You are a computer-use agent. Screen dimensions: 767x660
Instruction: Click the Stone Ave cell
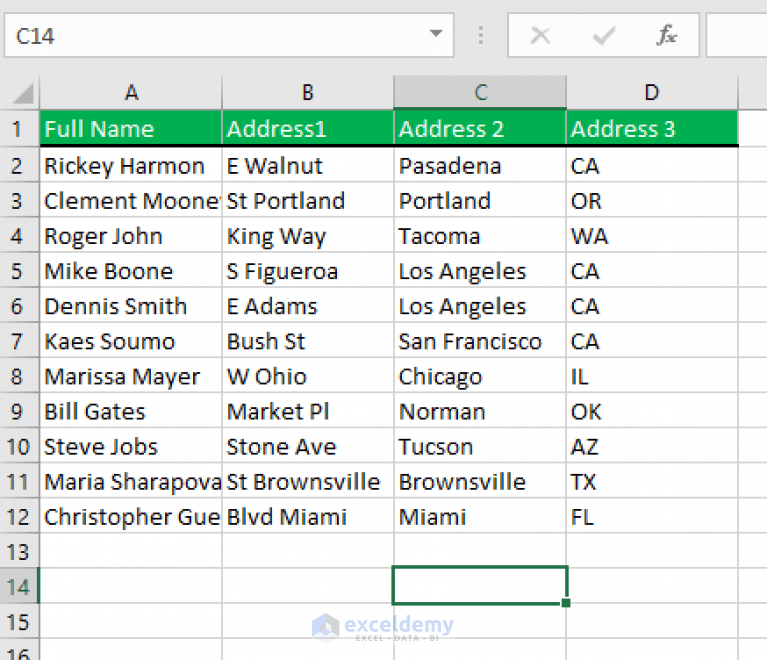(308, 446)
